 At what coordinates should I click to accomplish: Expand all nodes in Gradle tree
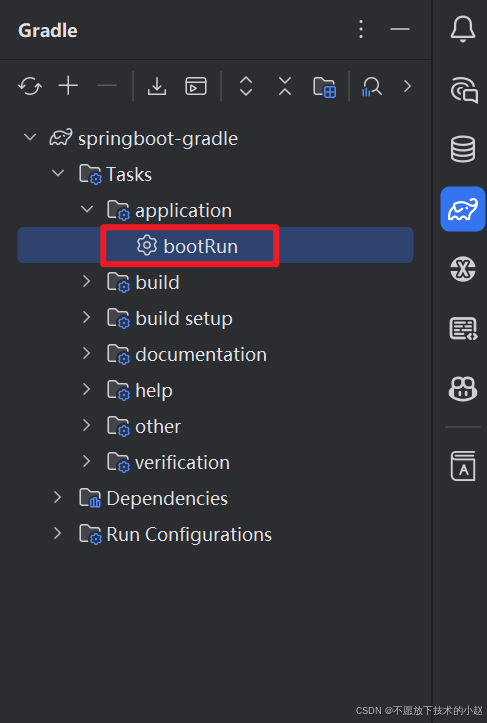[x=246, y=86]
